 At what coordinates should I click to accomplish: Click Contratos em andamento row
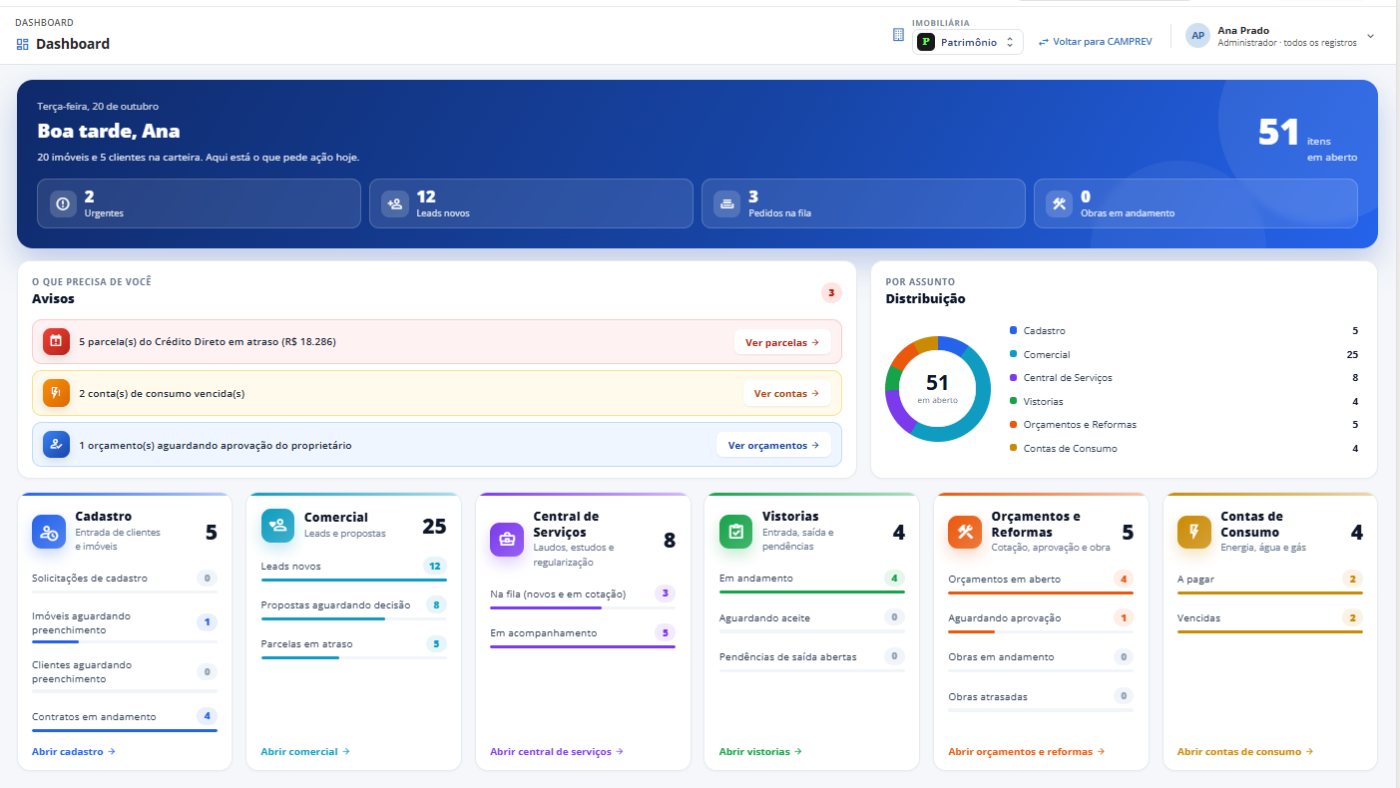click(x=124, y=718)
